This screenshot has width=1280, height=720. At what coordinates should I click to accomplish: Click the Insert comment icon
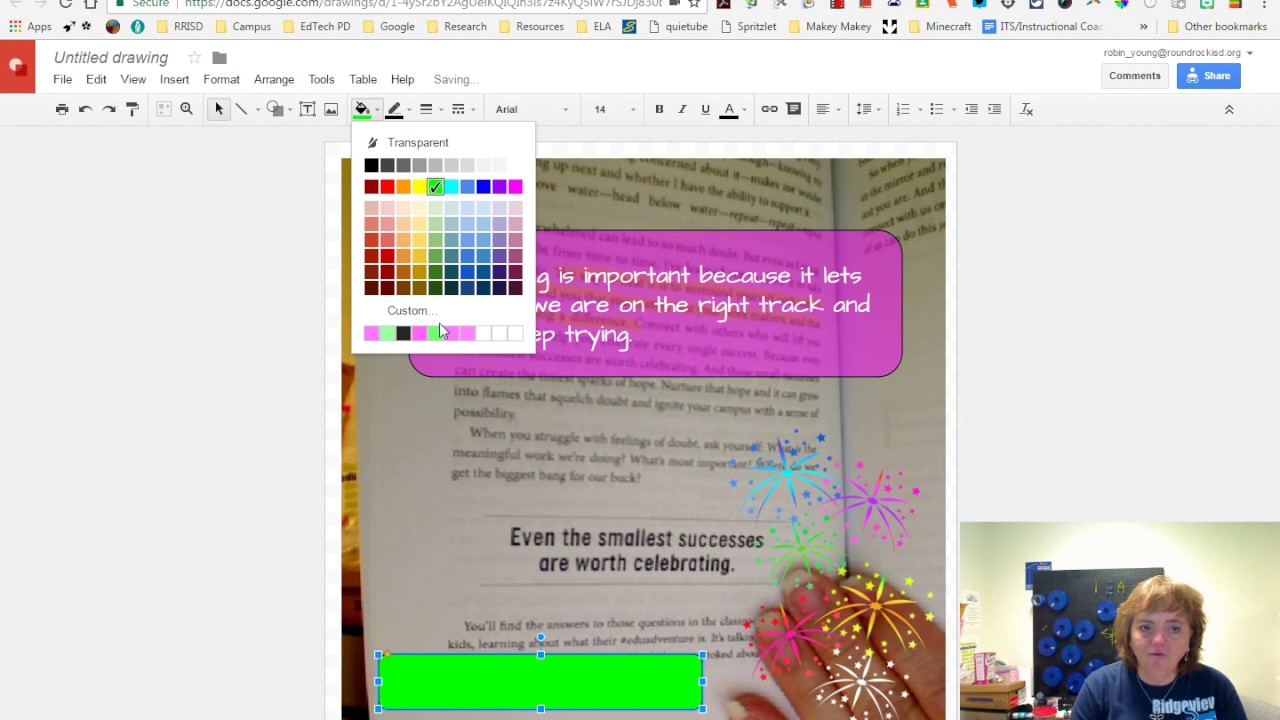pos(794,109)
